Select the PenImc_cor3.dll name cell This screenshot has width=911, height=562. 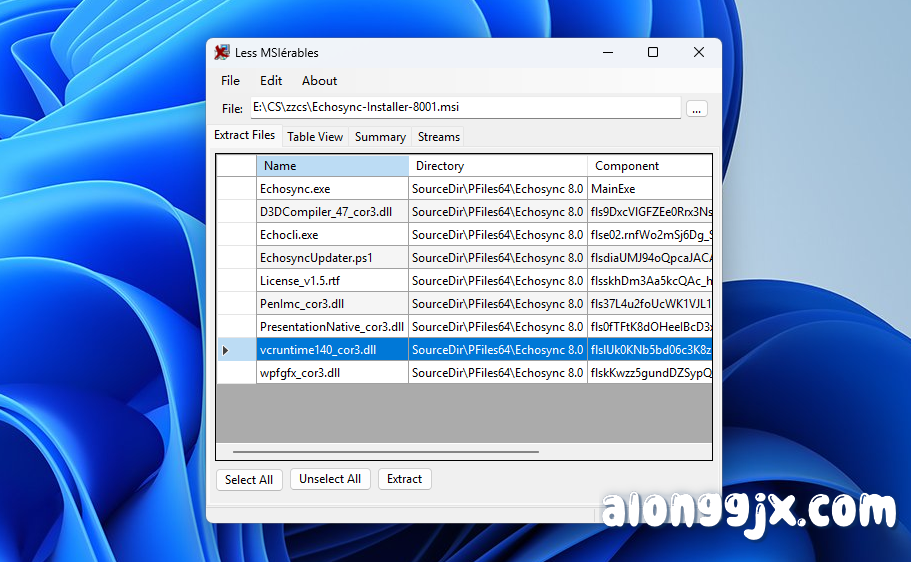(x=332, y=304)
